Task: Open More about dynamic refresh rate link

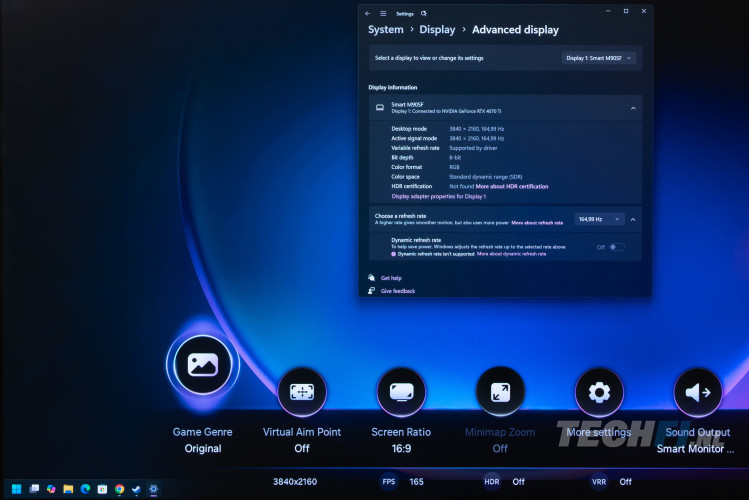Action: click(x=511, y=254)
